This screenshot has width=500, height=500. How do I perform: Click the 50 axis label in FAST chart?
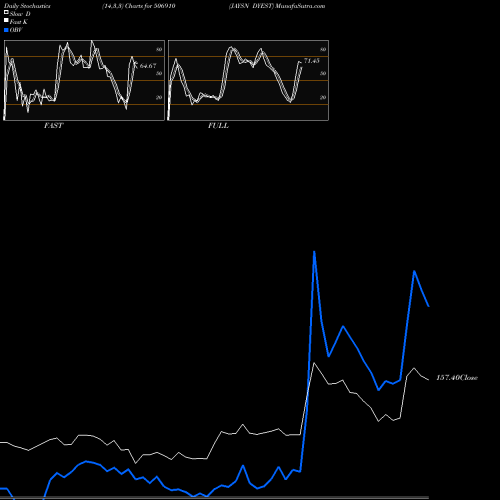click(x=159, y=73)
